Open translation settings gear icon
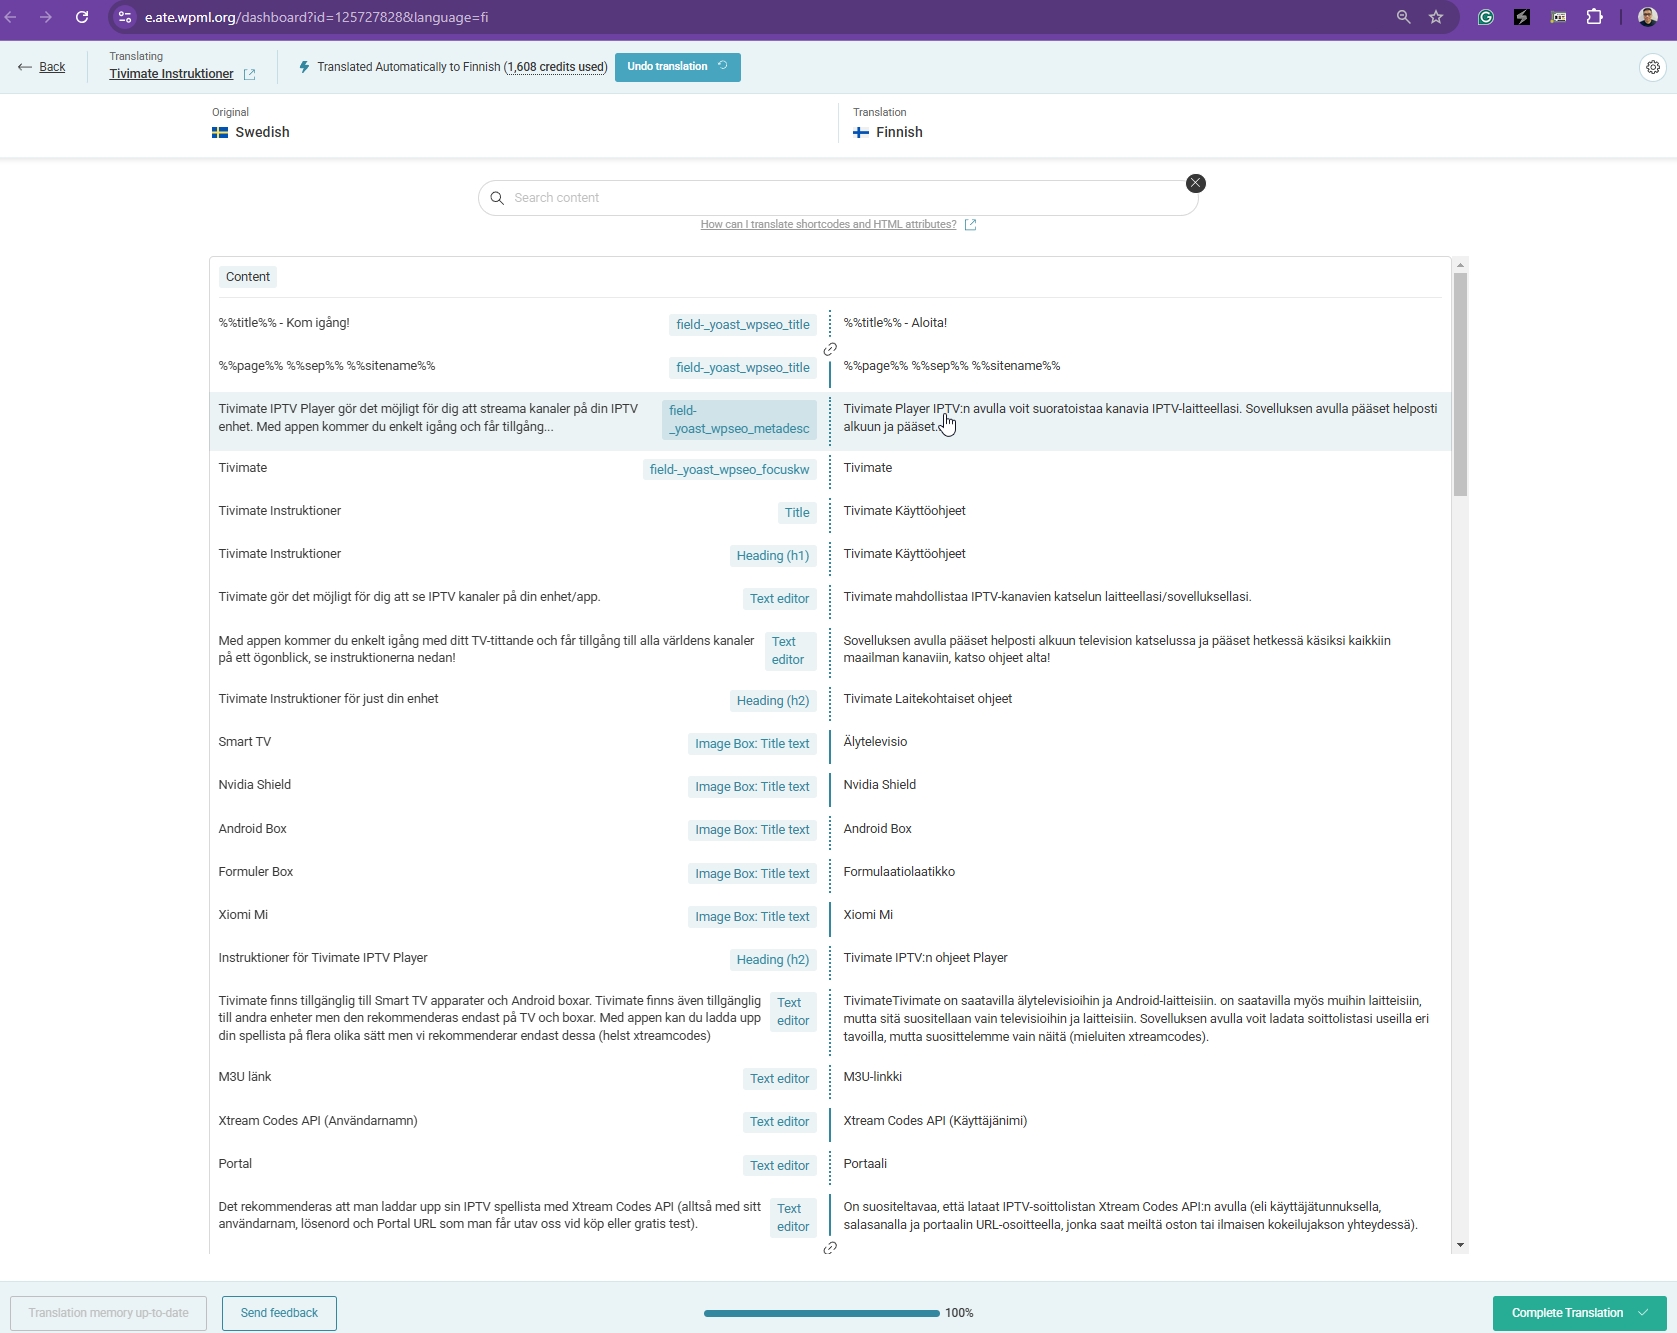This screenshot has height=1333, width=1677. point(1653,67)
